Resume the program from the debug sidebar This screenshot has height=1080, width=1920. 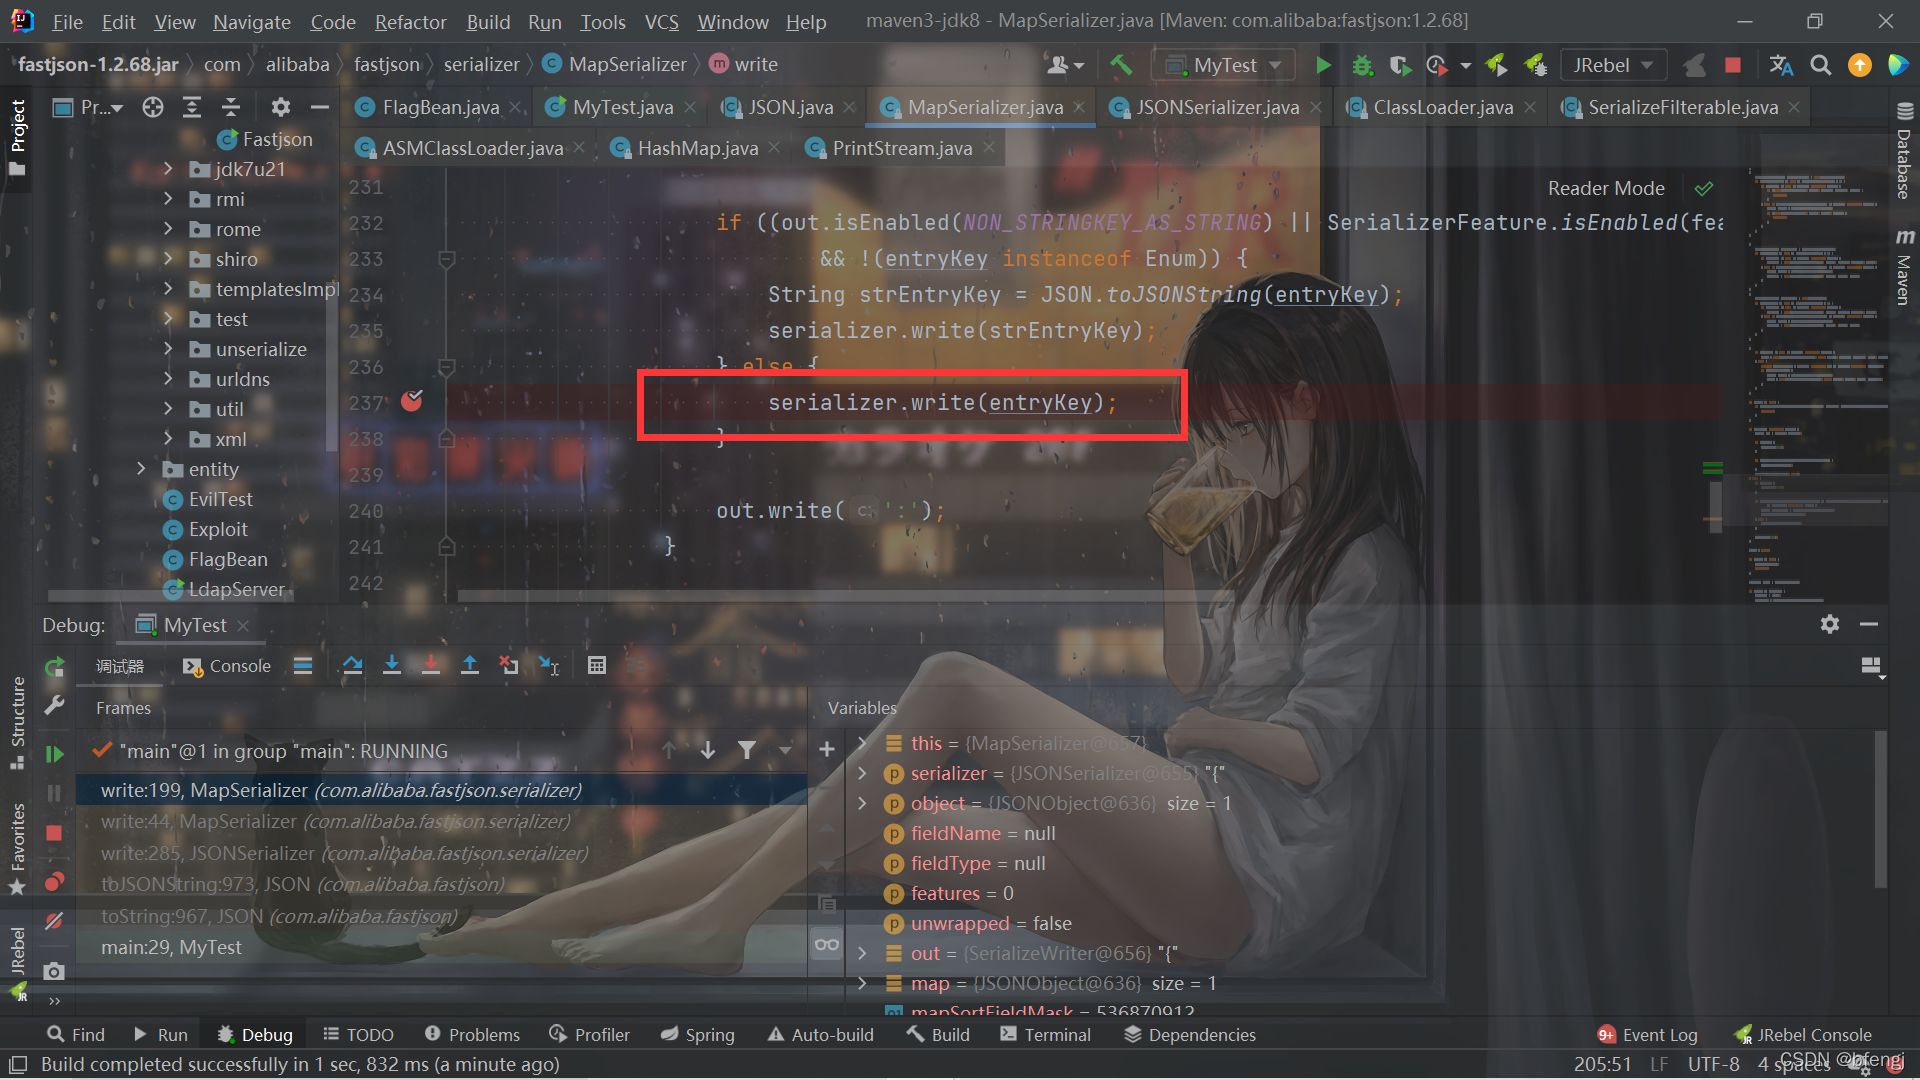54,754
